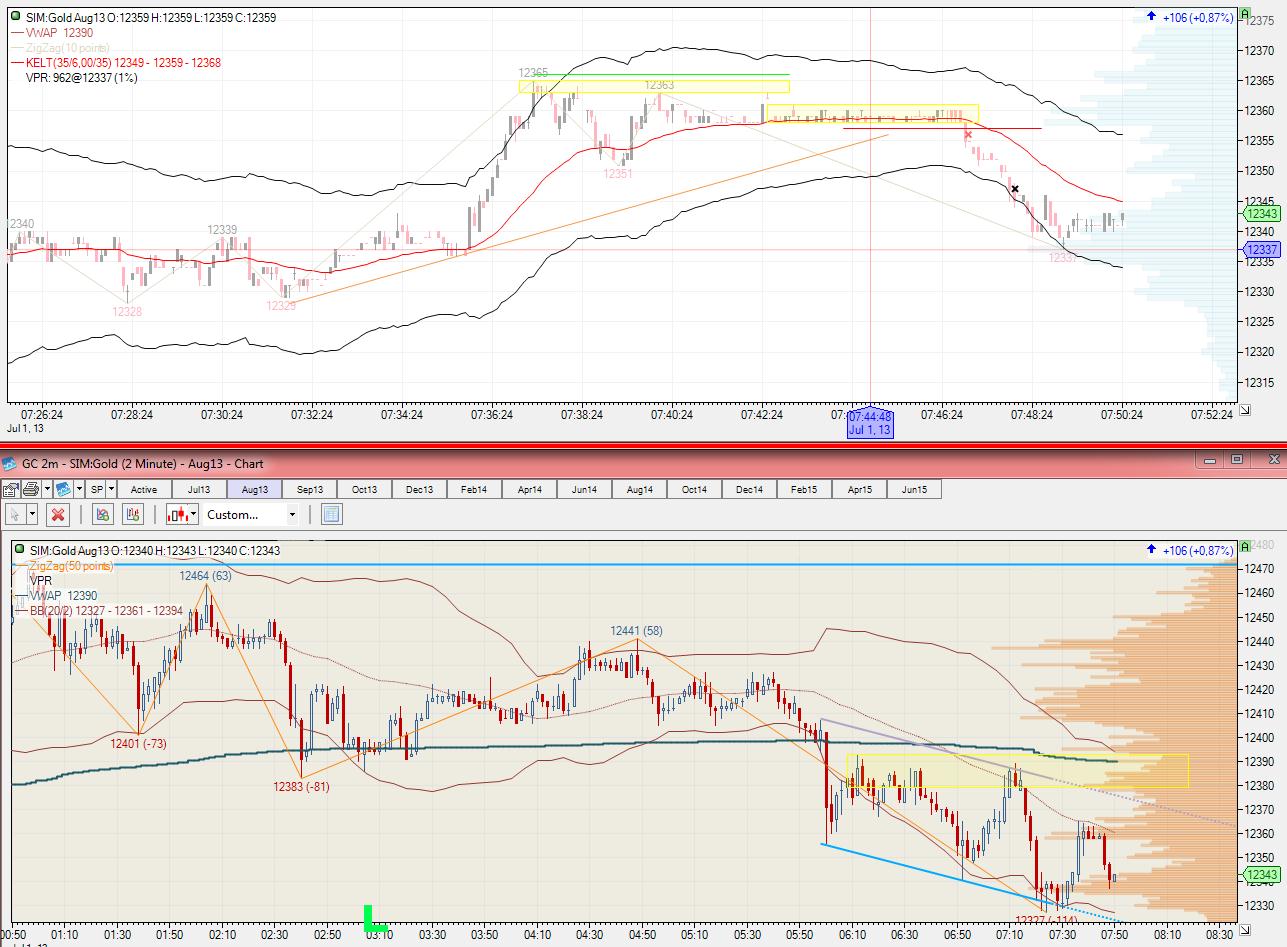
Task: Click the green L marker on the bottom time axis
Action: (x=374, y=917)
